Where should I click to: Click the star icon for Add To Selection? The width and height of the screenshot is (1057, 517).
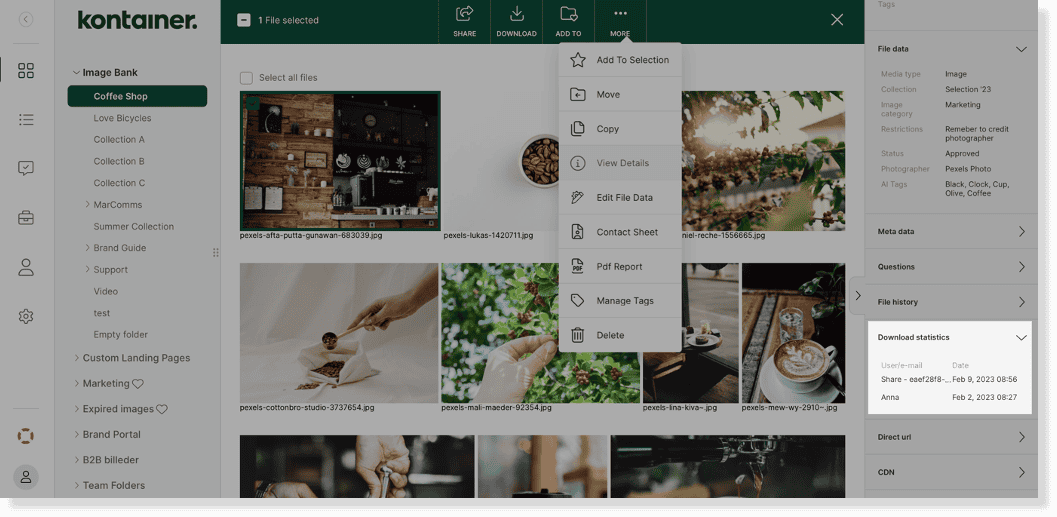(x=578, y=60)
